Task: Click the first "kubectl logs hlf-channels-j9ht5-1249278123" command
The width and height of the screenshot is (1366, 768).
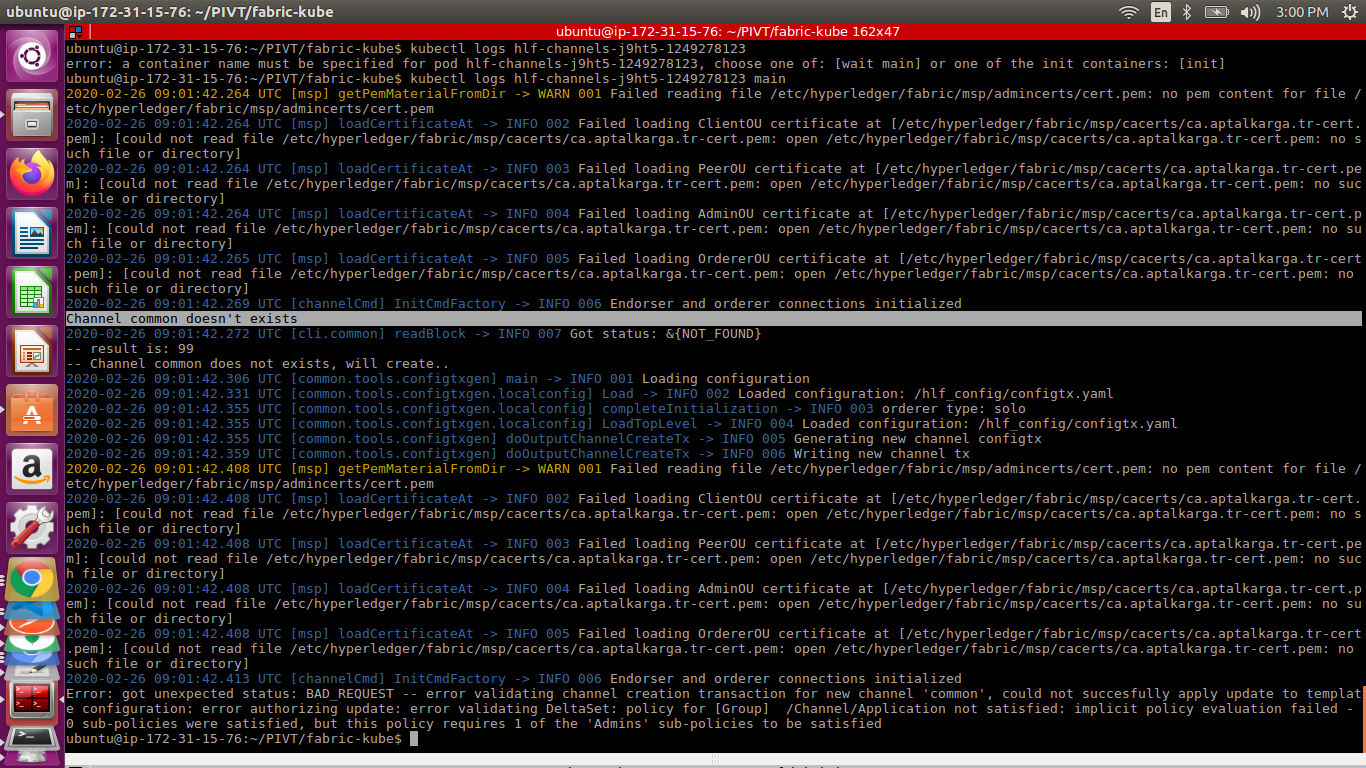Action: [578, 48]
